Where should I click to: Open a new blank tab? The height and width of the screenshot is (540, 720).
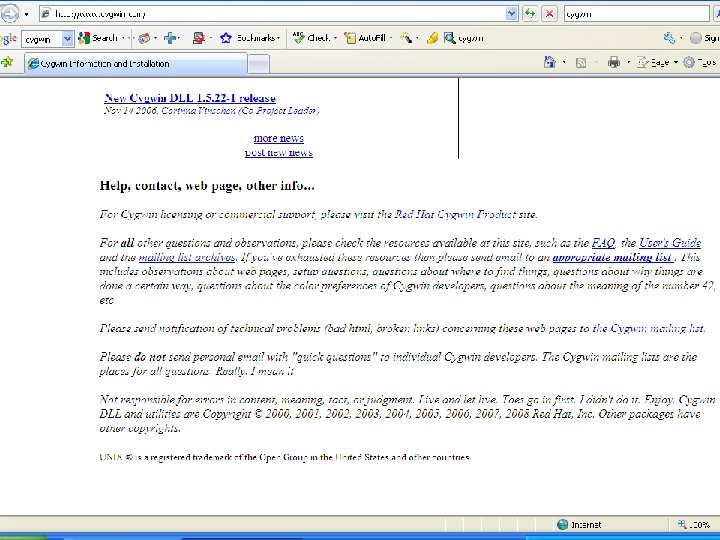pyautogui.click(x=259, y=64)
